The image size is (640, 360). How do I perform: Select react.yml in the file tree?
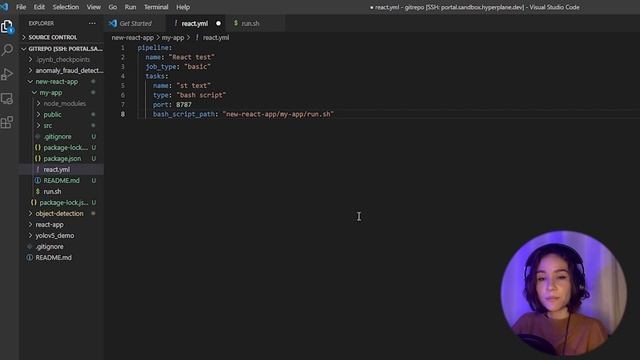(61, 169)
